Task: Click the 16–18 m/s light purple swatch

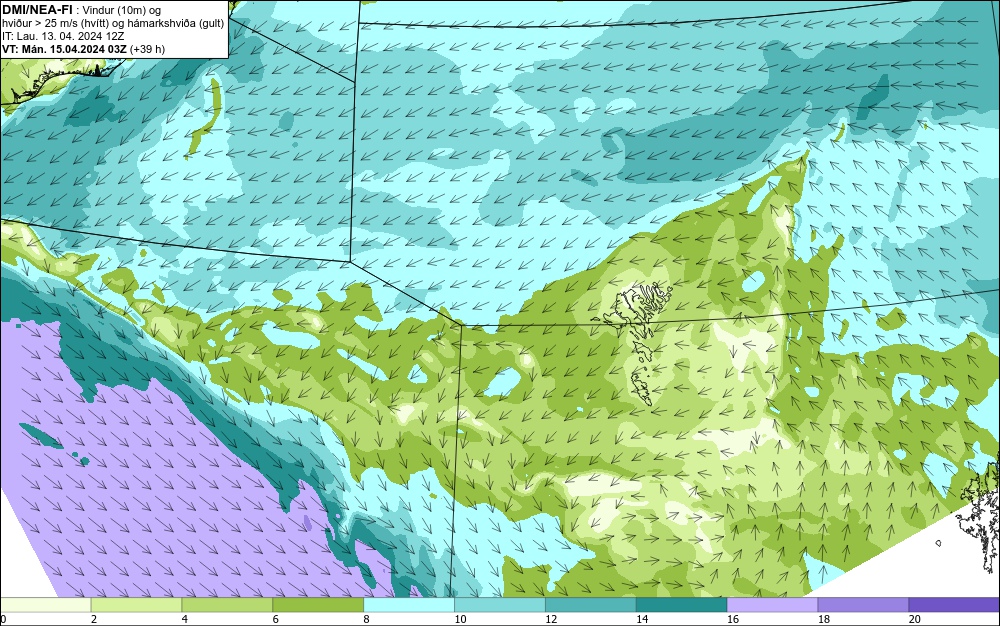Action: pyautogui.click(x=772, y=604)
